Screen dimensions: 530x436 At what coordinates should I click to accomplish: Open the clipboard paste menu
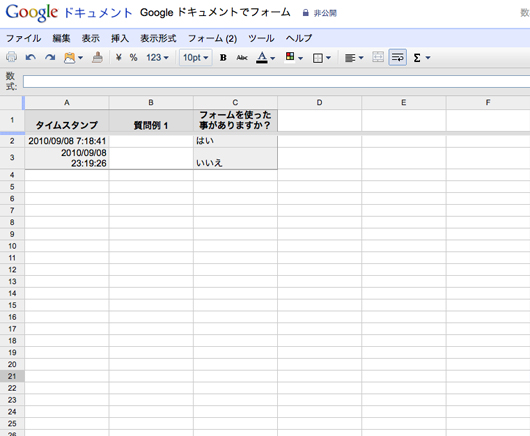point(73,57)
